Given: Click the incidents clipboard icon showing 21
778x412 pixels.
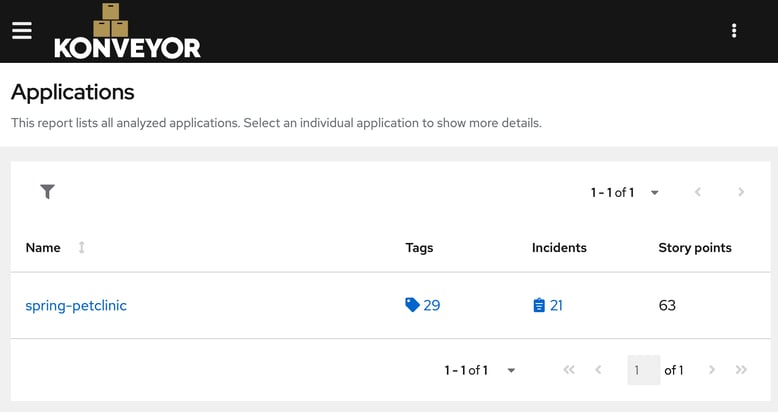Looking at the screenshot, I should click(x=539, y=305).
